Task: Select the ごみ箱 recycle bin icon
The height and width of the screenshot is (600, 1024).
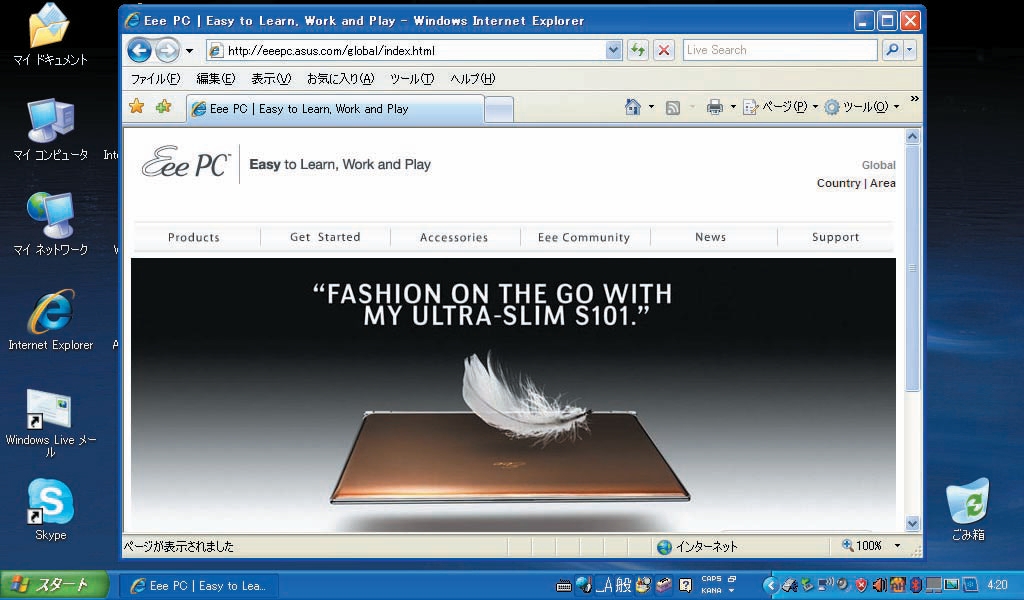Action: [x=968, y=510]
